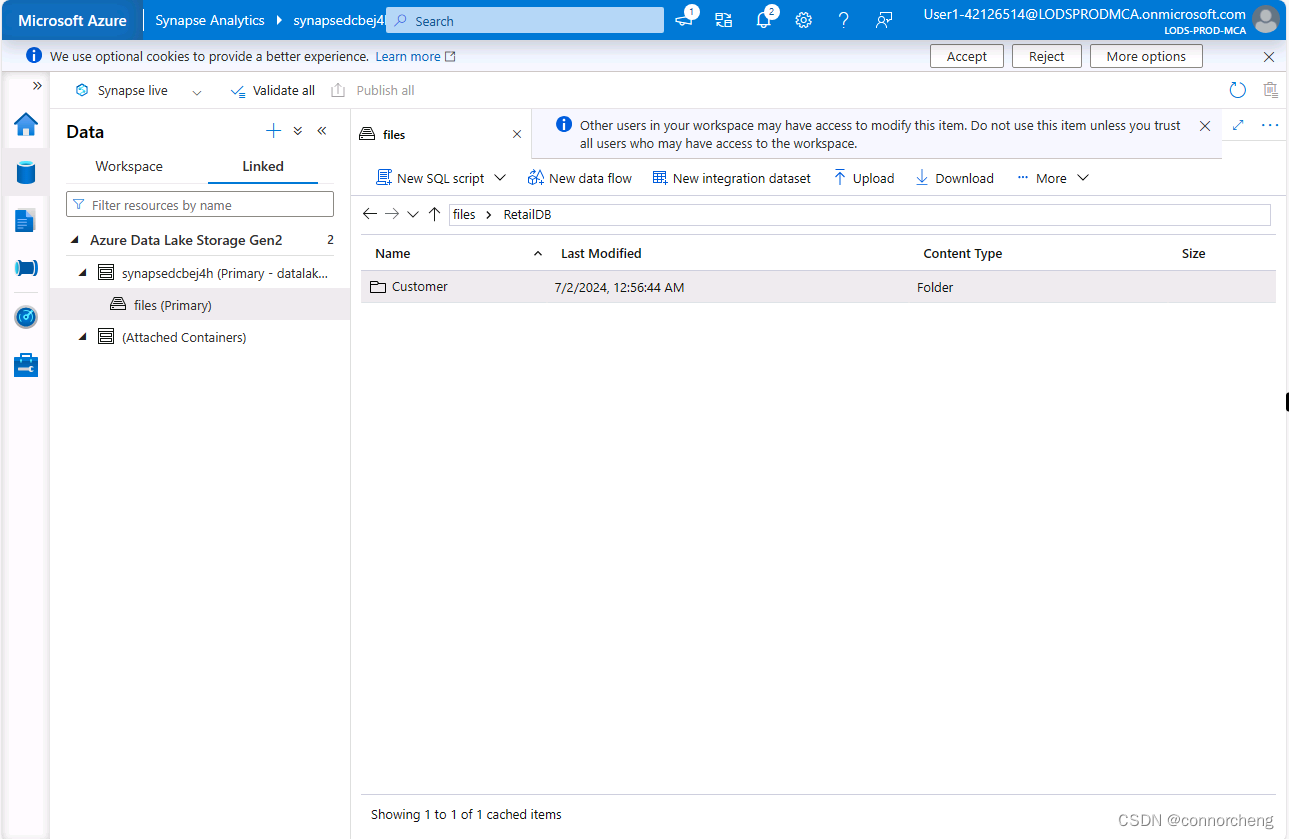Collapse the Attached Containers node

click(x=83, y=337)
